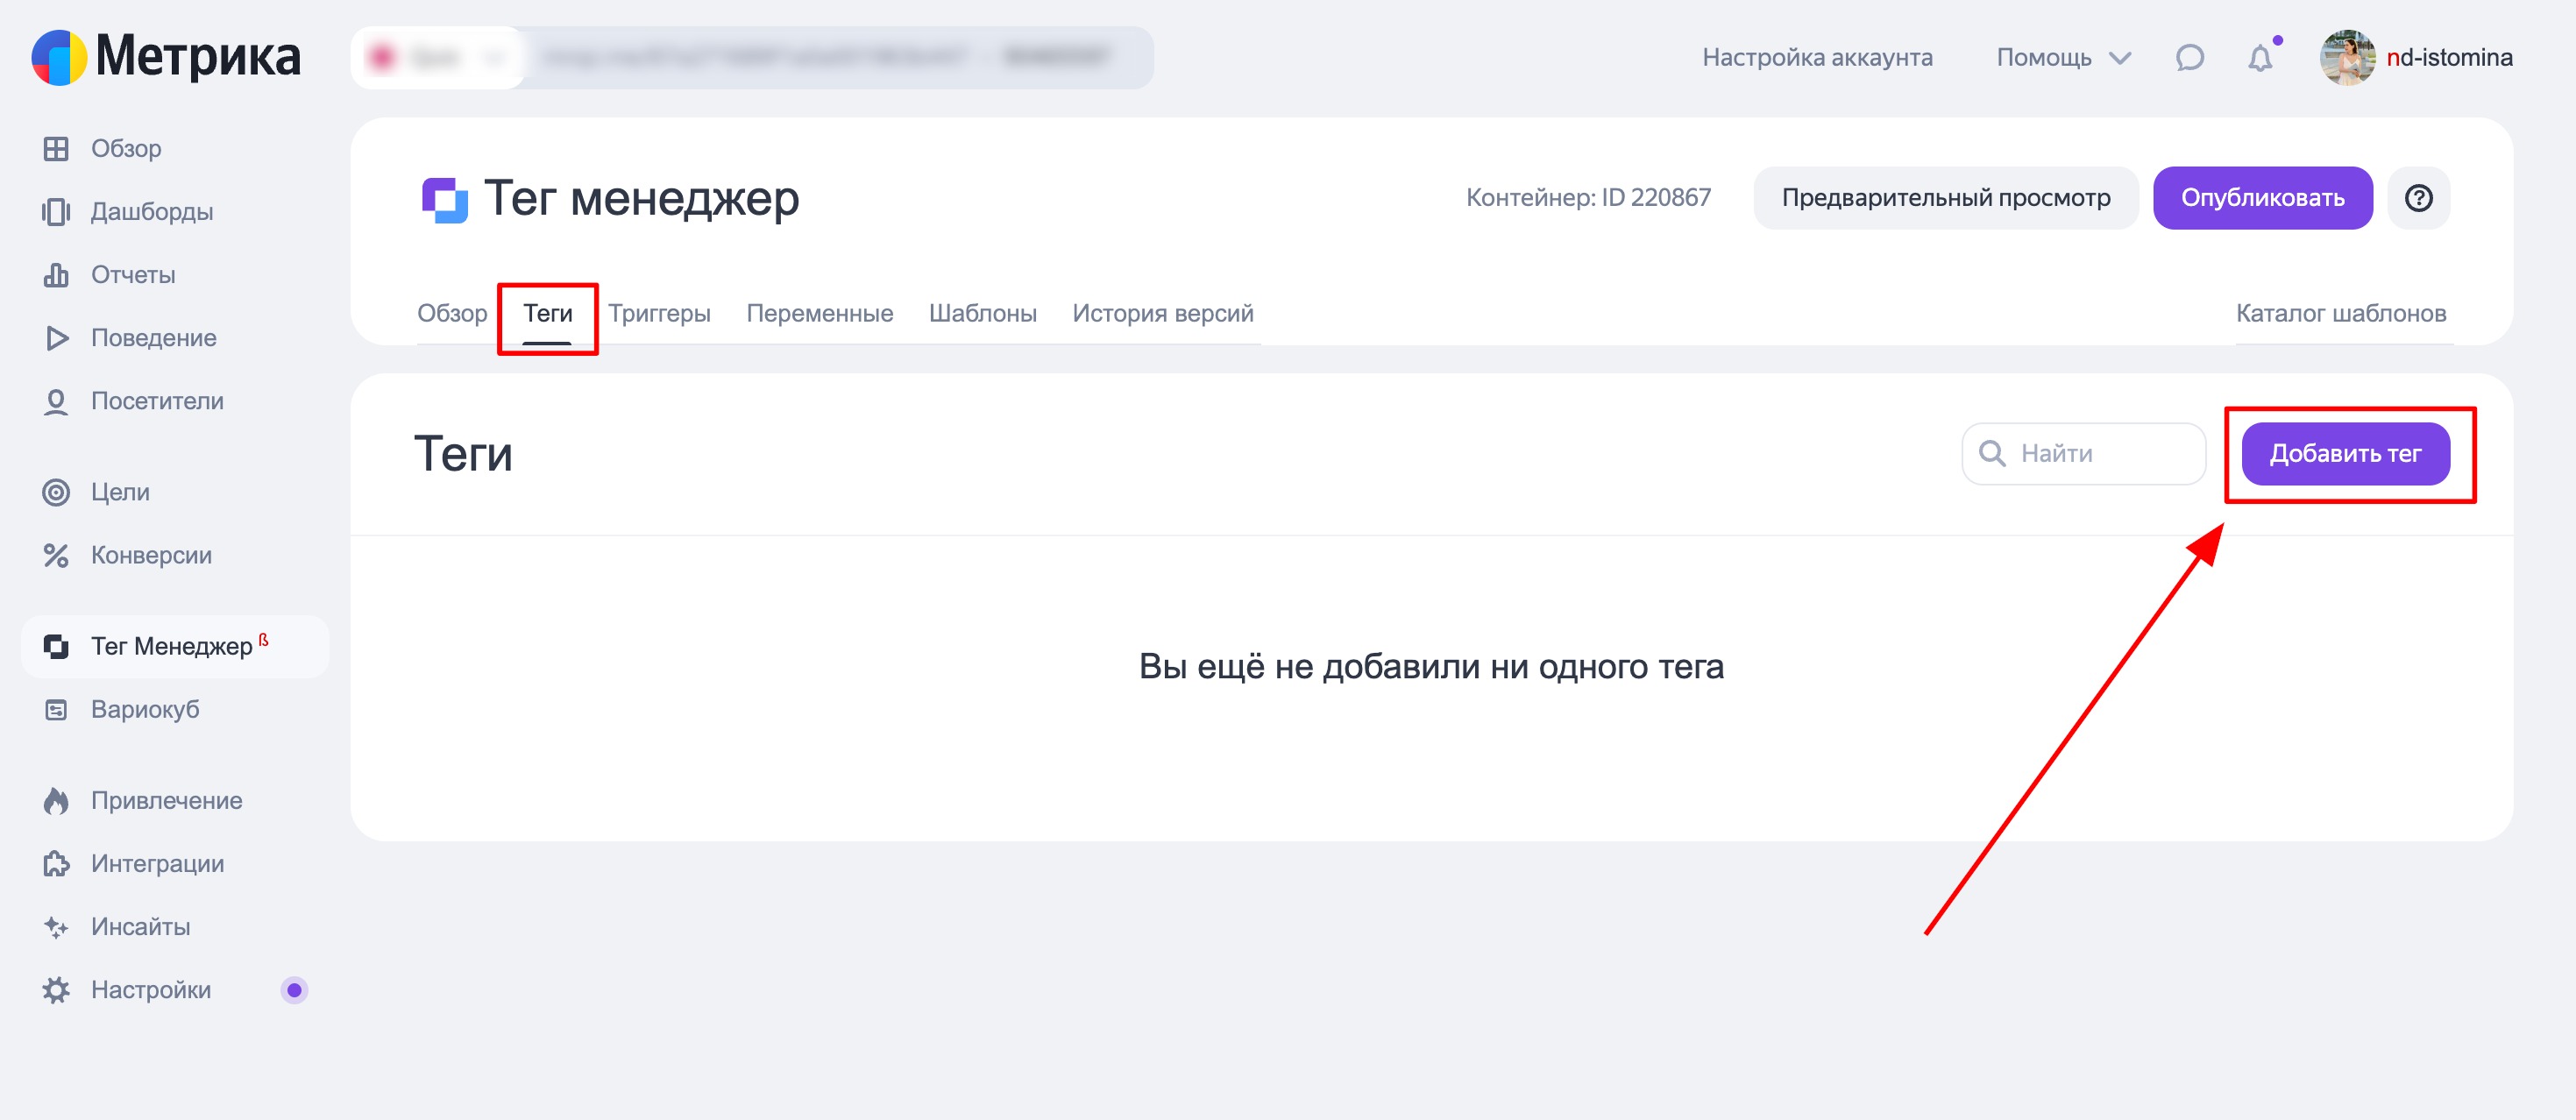The image size is (2576, 1120).
Task: Open Конверсии in the sidebar
Action: coord(175,555)
